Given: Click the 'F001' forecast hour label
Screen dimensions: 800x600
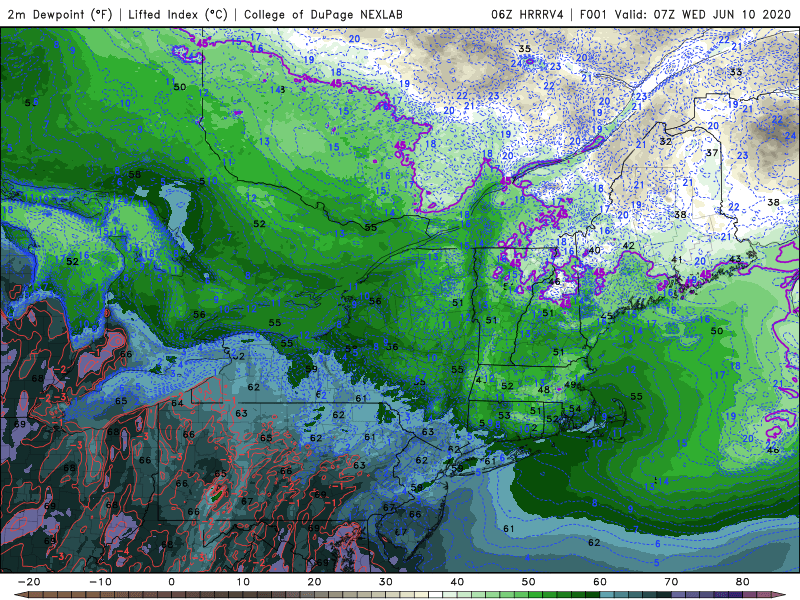Looking at the screenshot, I should point(594,14).
